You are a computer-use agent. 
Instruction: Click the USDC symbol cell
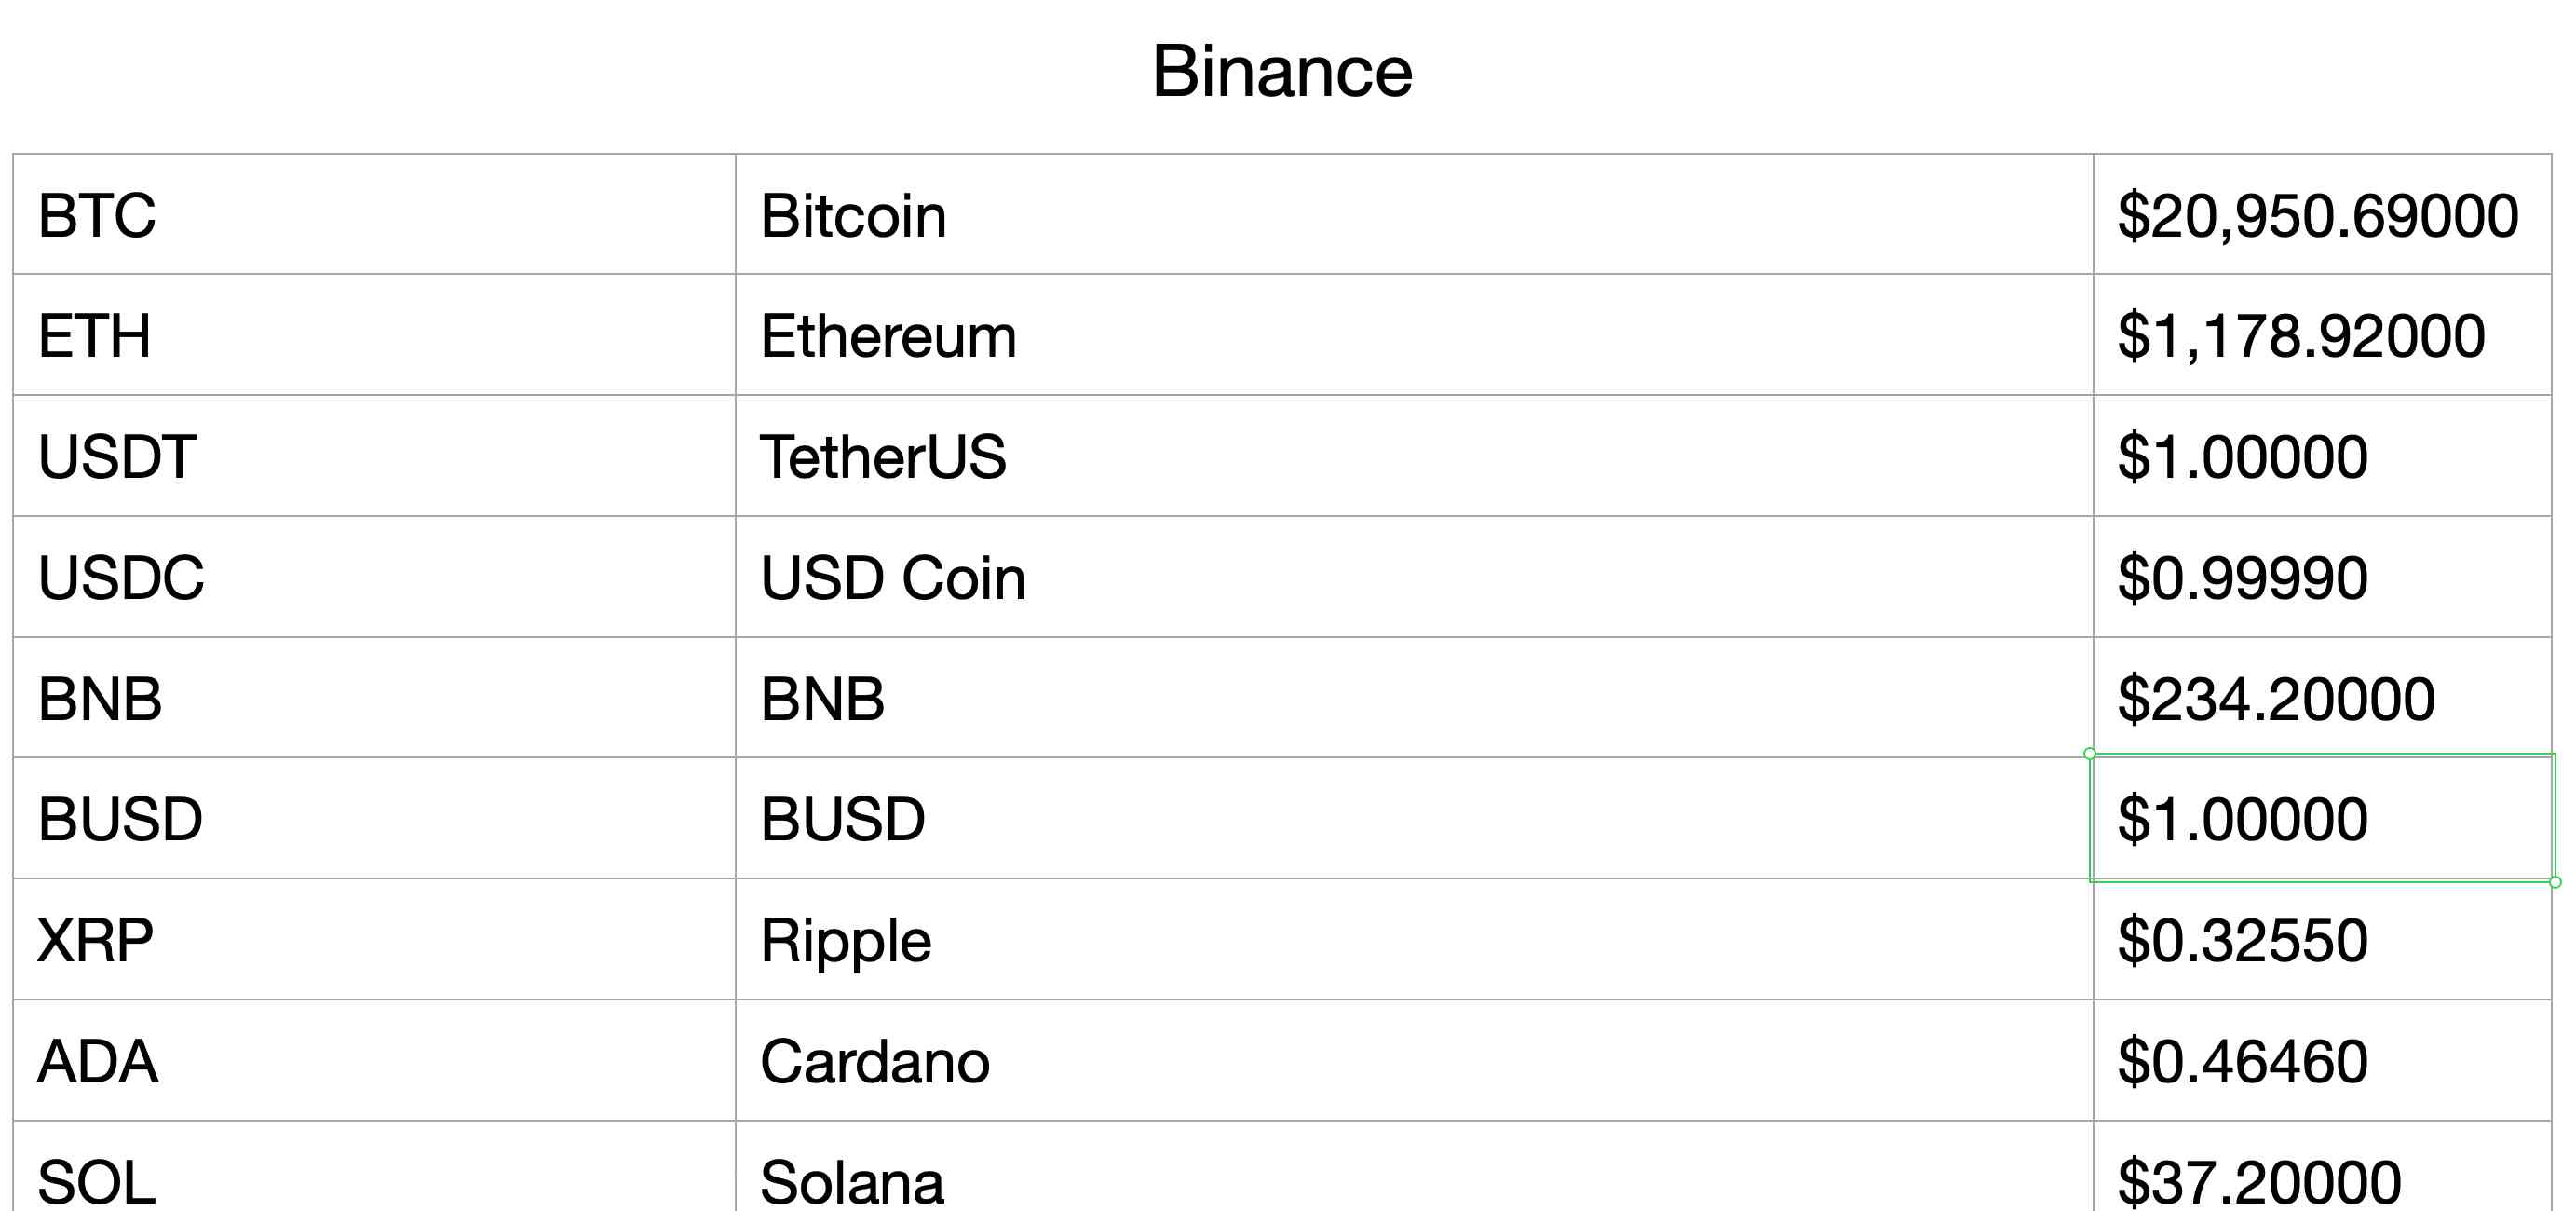coord(374,578)
